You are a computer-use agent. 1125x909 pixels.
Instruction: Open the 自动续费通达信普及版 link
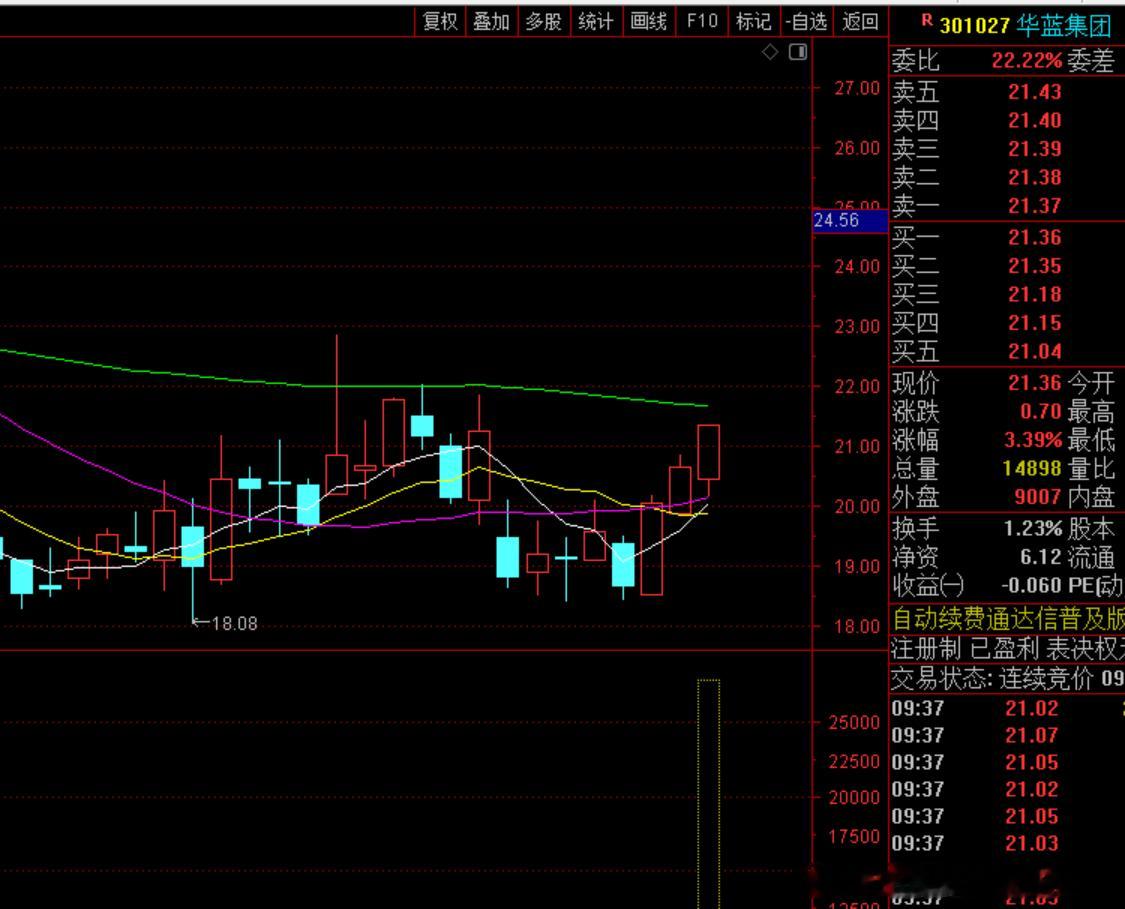click(x=1007, y=618)
